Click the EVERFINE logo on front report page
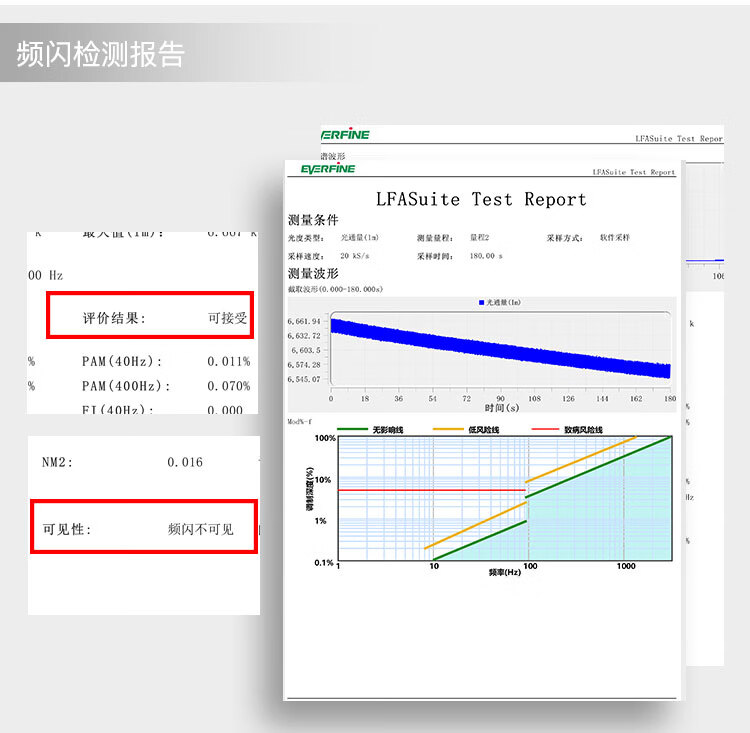750x733 pixels. (328, 169)
